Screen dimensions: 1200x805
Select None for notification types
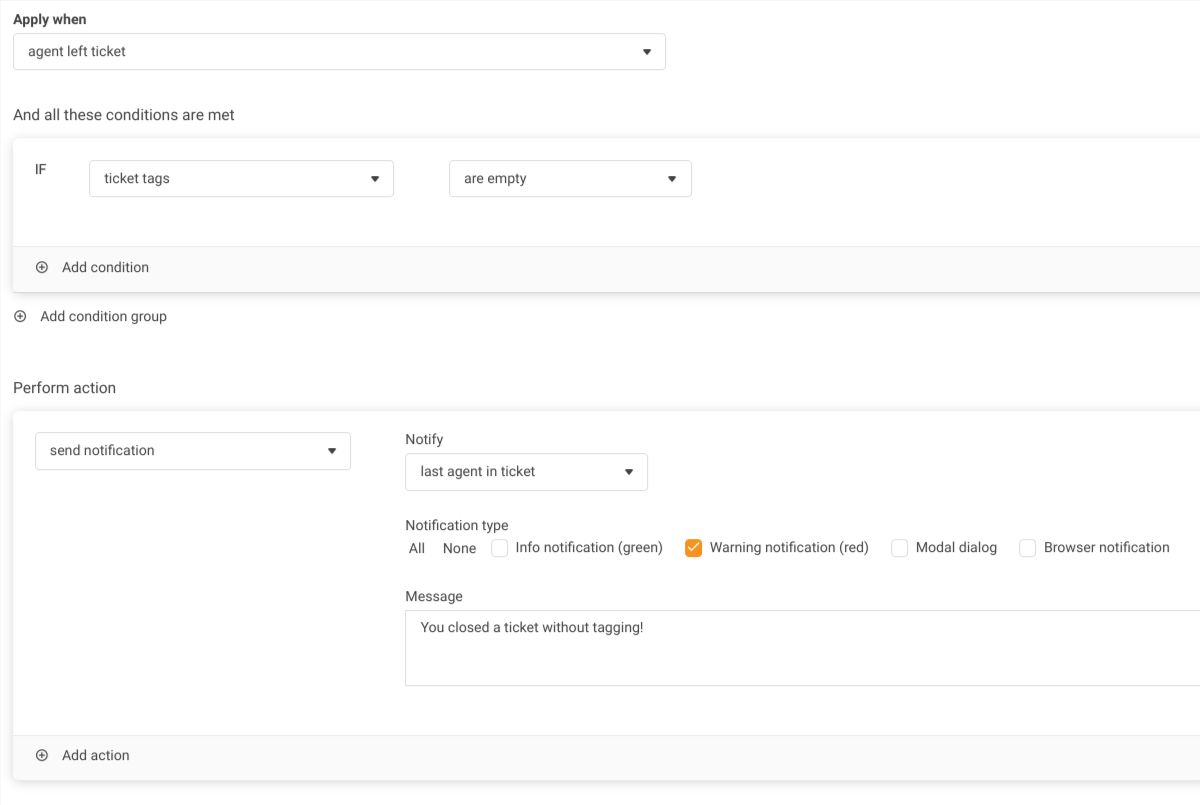[x=459, y=548]
